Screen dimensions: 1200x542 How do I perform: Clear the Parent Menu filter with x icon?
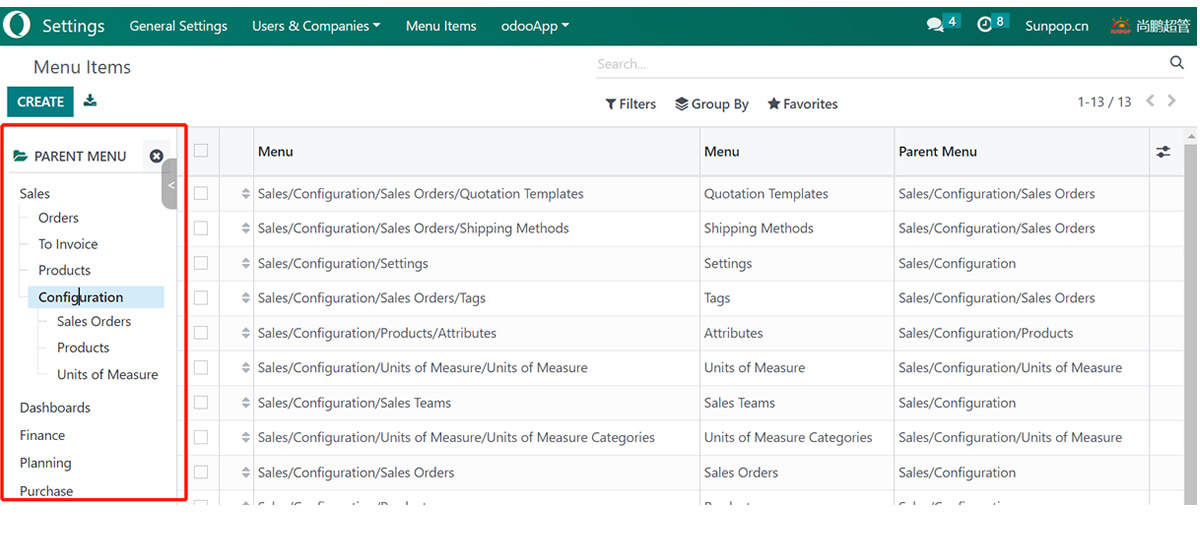click(x=156, y=156)
